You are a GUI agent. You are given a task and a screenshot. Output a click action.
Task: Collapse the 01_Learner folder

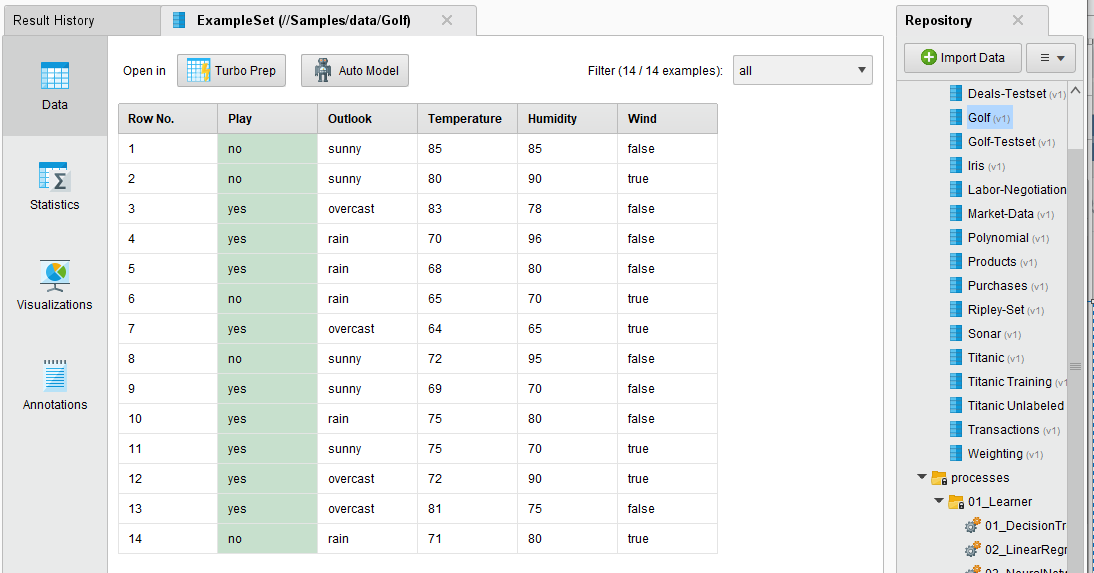click(939, 502)
